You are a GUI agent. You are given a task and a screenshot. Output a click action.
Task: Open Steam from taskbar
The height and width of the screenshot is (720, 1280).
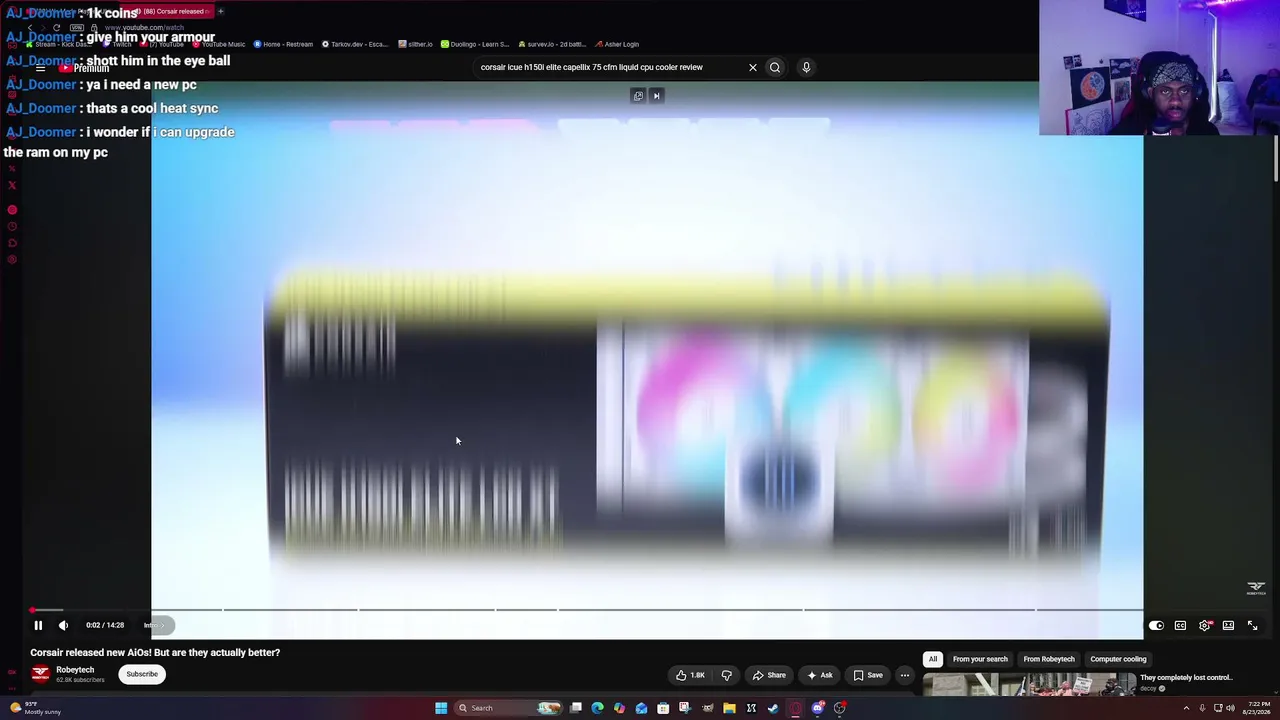[773, 708]
